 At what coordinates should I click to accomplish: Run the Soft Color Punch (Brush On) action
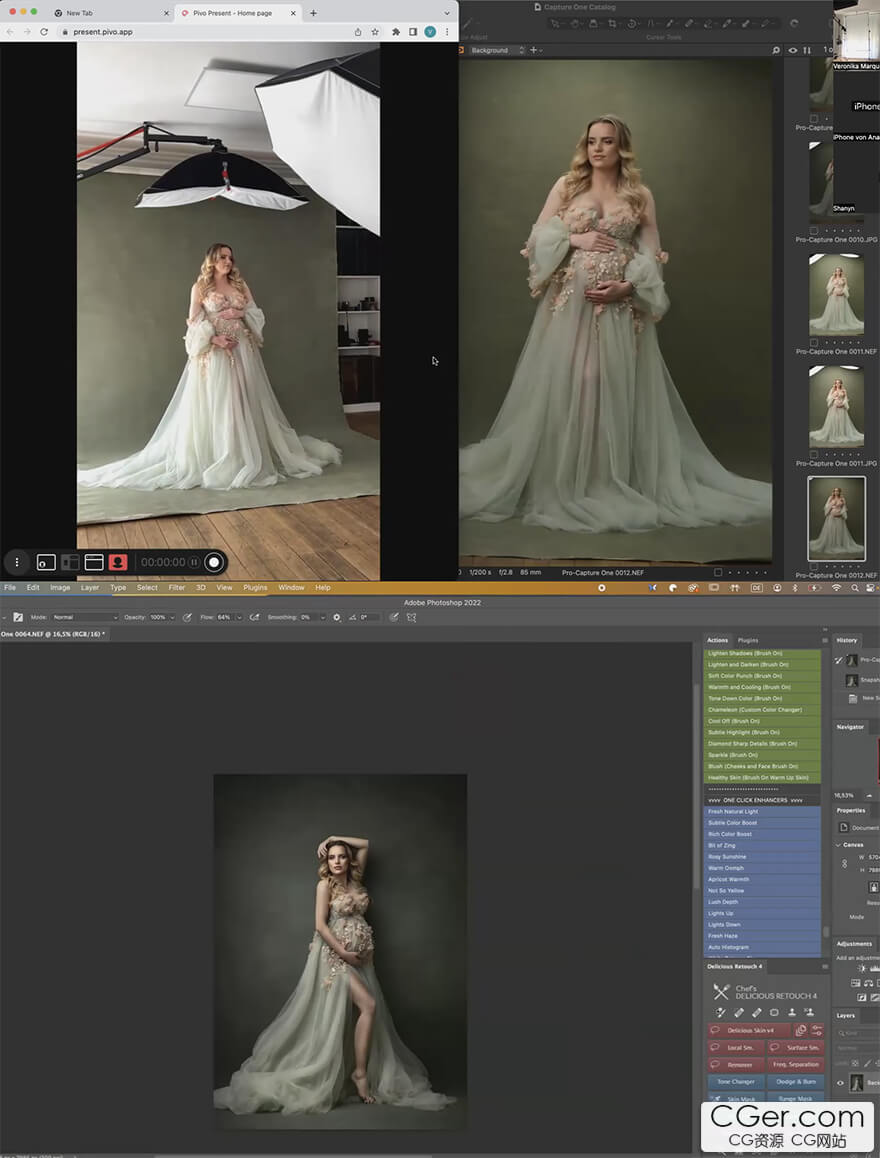761,676
